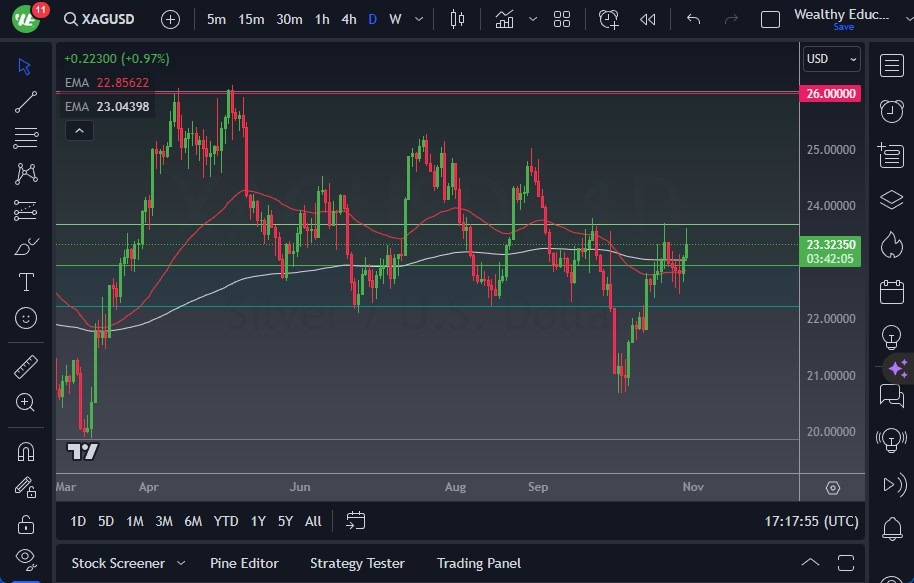Expand the timeframe interval dropdown arrow

[x=418, y=19]
